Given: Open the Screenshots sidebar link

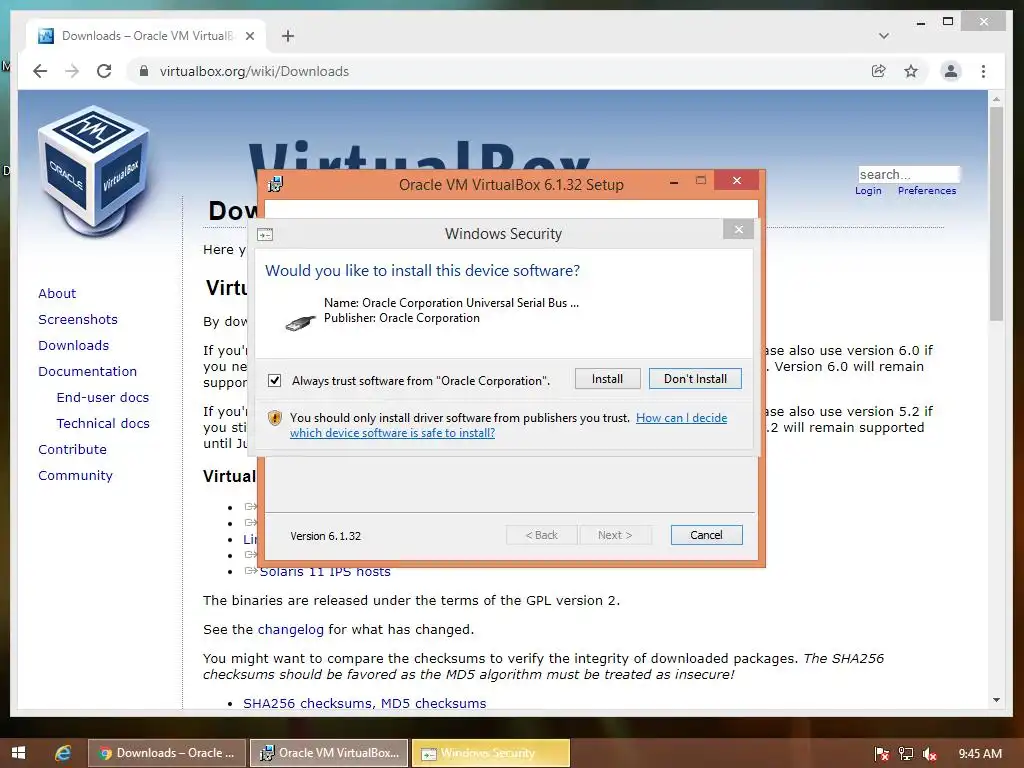Looking at the screenshot, I should tap(78, 319).
